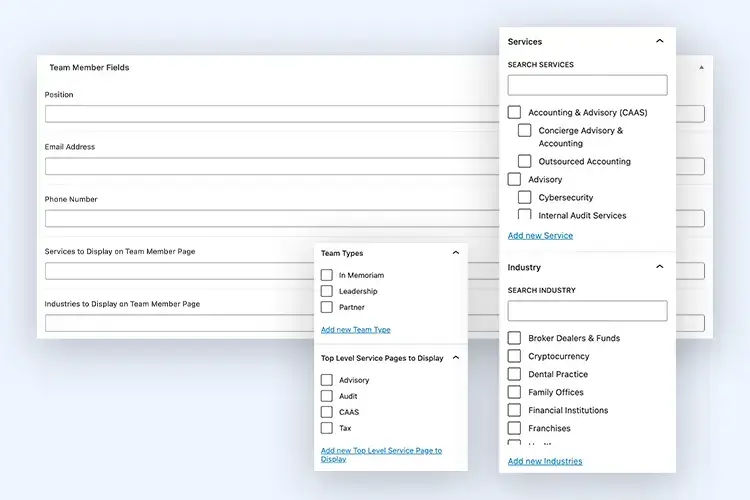Collapse the Services panel chevron

659,42
